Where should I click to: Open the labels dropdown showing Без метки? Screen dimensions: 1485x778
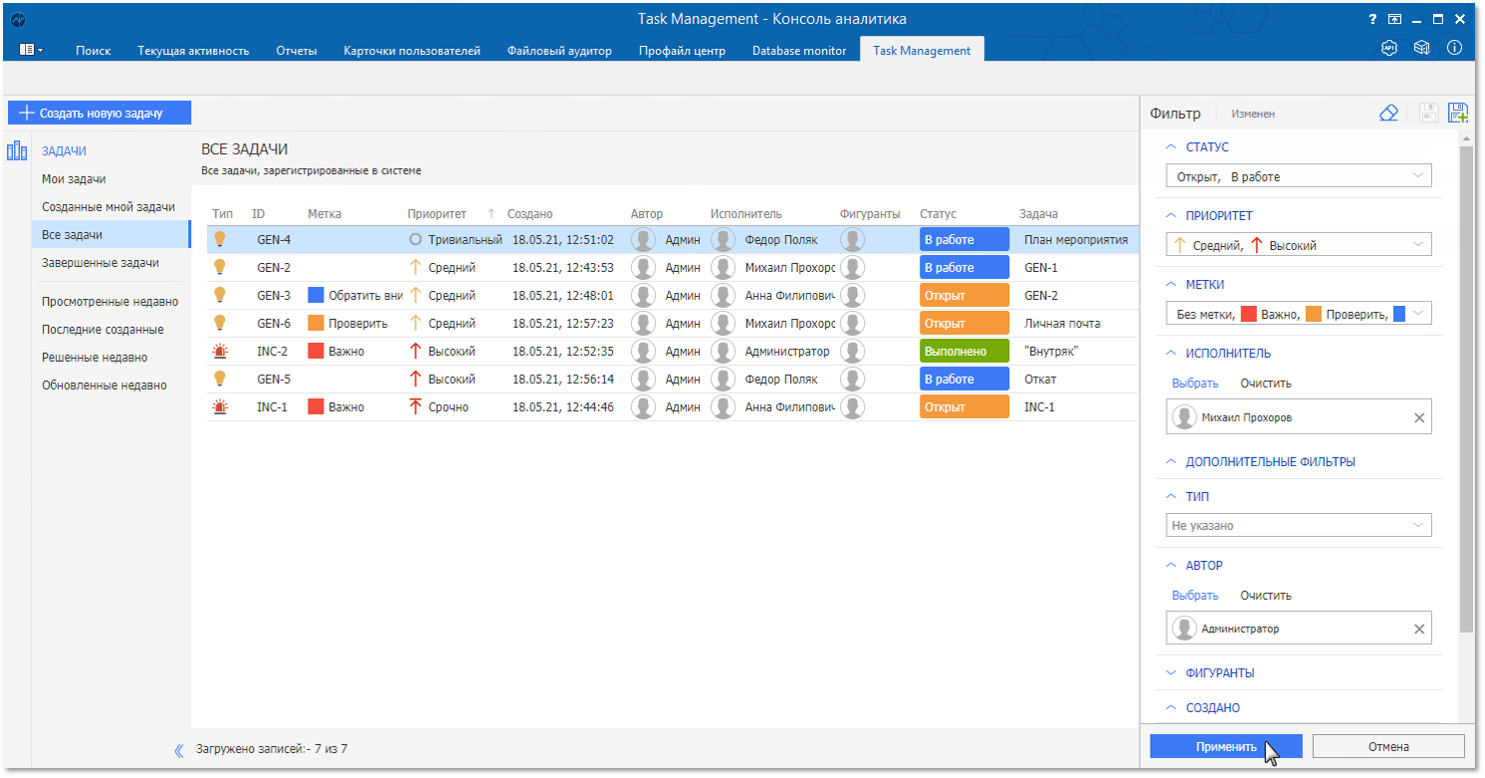(1298, 314)
